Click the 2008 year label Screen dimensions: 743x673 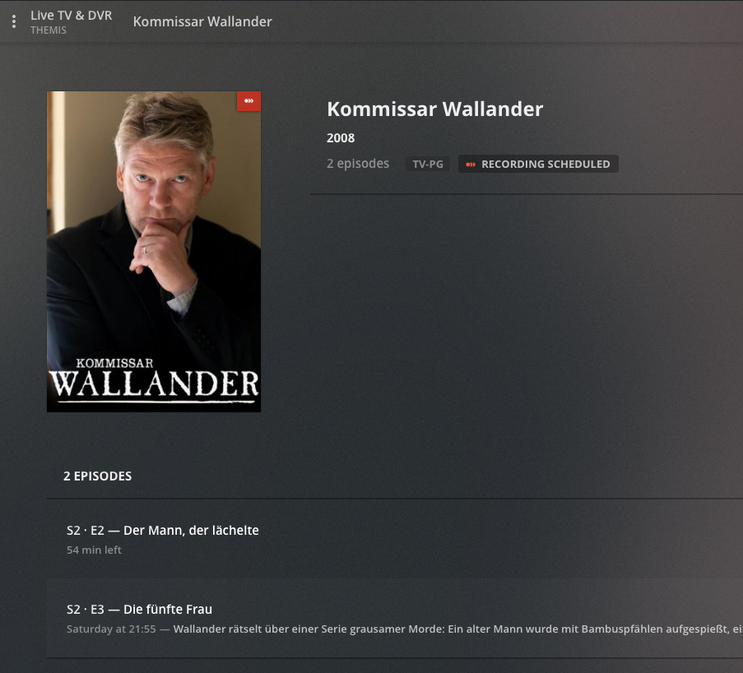[x=340, y=138]
